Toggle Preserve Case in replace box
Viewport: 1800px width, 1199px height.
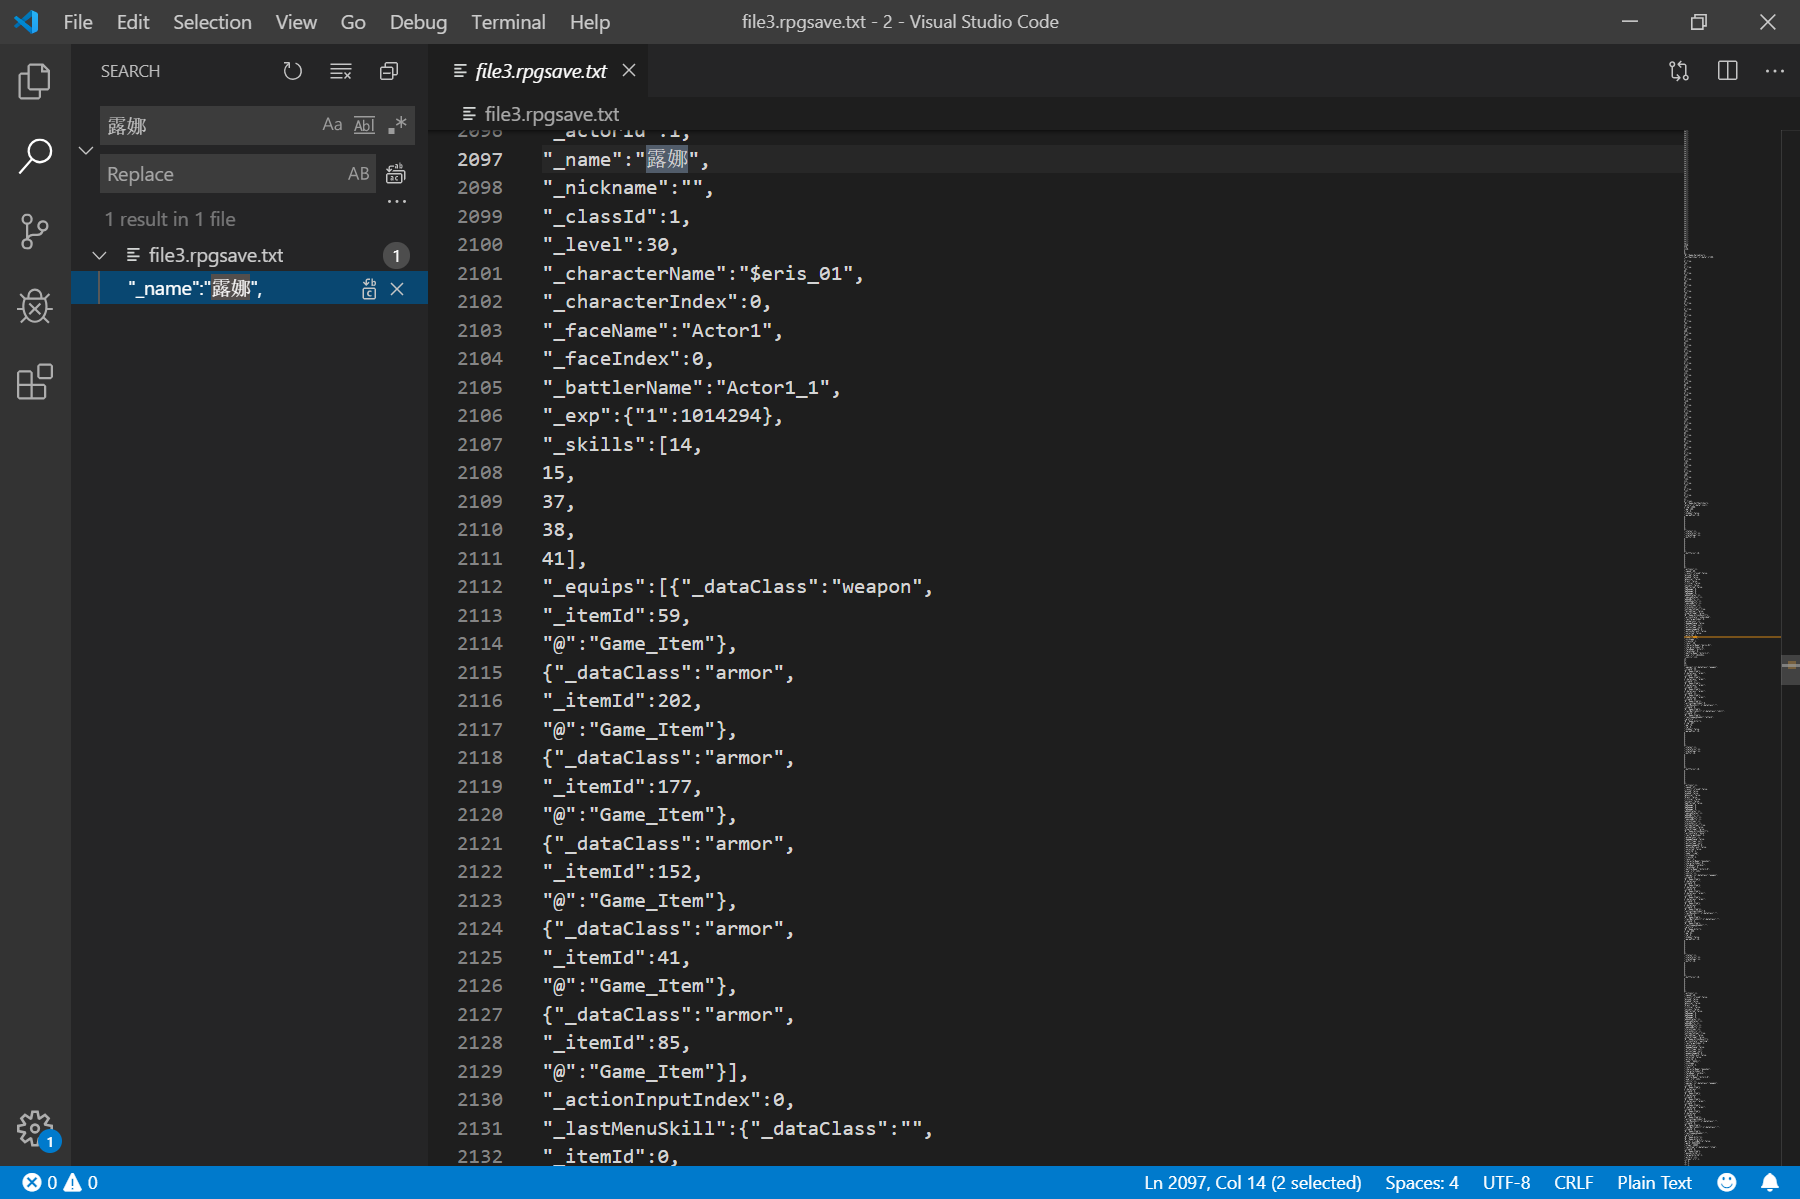point(358,174)
